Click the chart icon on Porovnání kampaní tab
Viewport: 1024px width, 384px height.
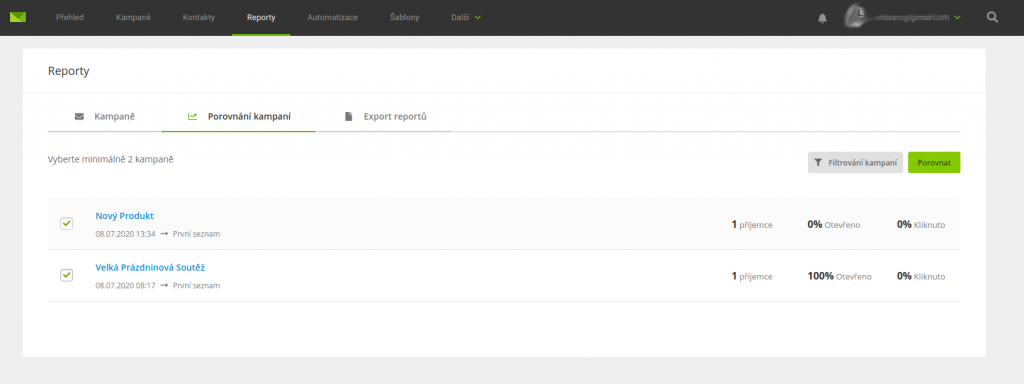point(193,117)
